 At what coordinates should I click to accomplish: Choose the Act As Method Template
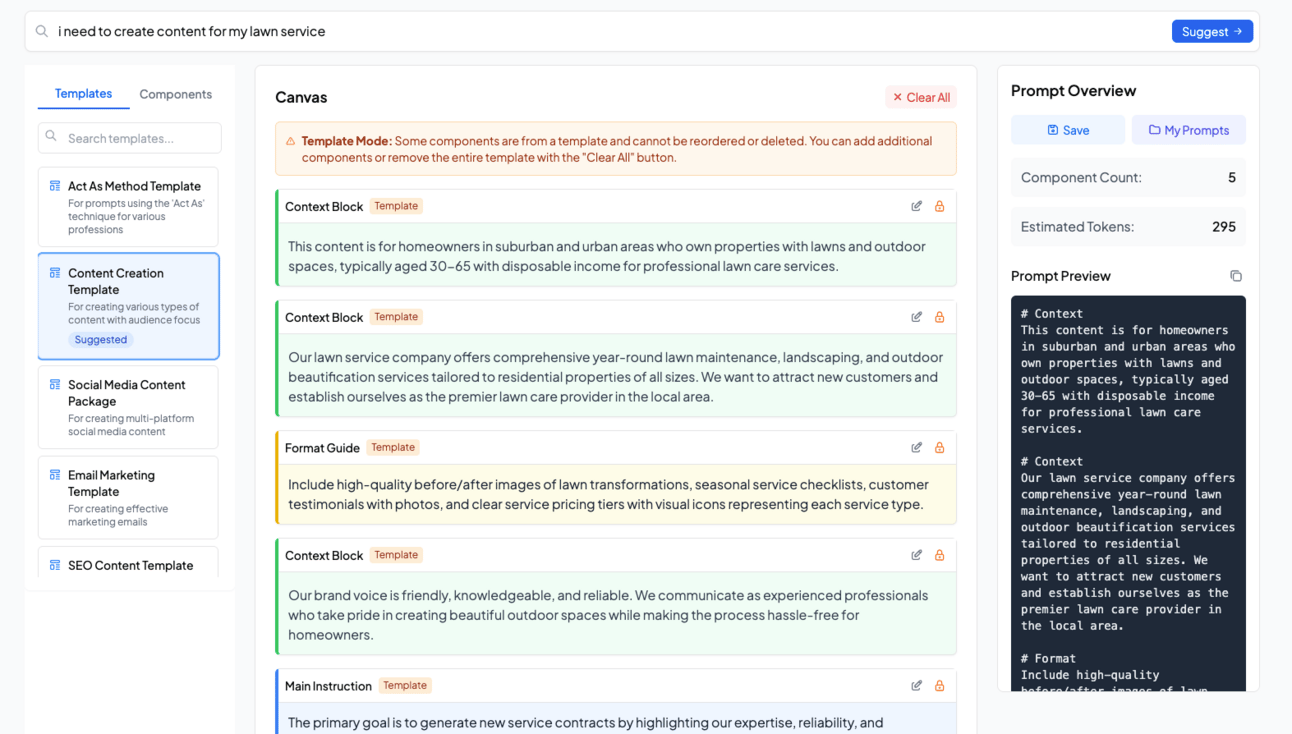[128, 206]
